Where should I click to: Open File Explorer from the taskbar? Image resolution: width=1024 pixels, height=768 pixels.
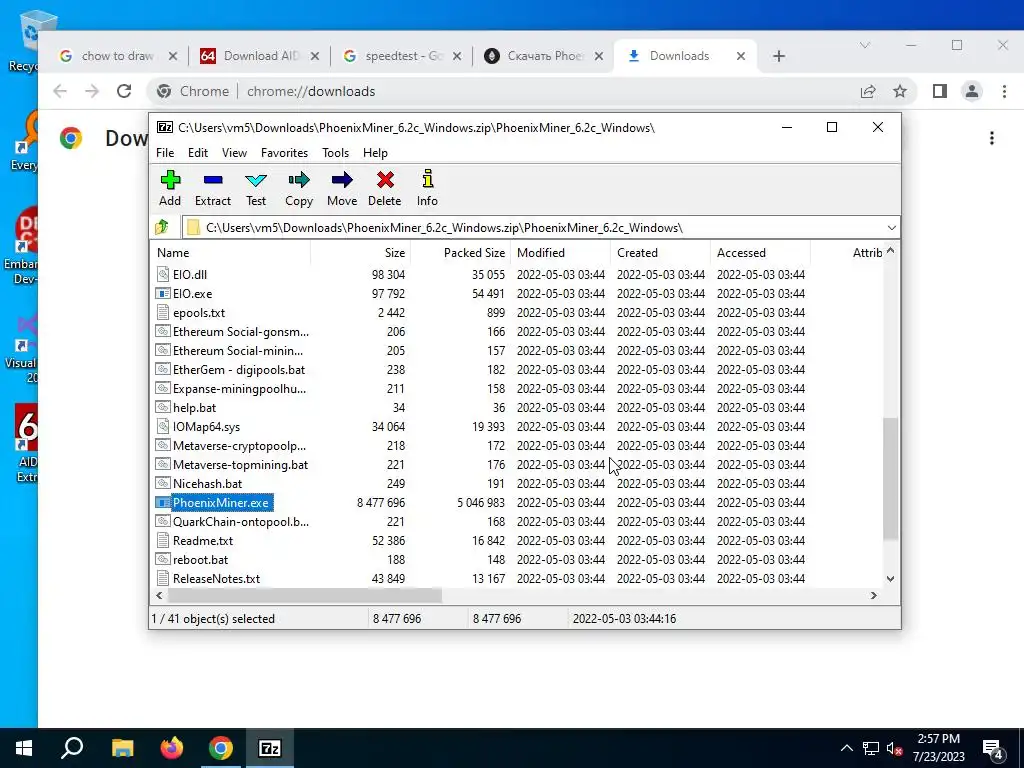pyautogui.click(x=122, y=748)
